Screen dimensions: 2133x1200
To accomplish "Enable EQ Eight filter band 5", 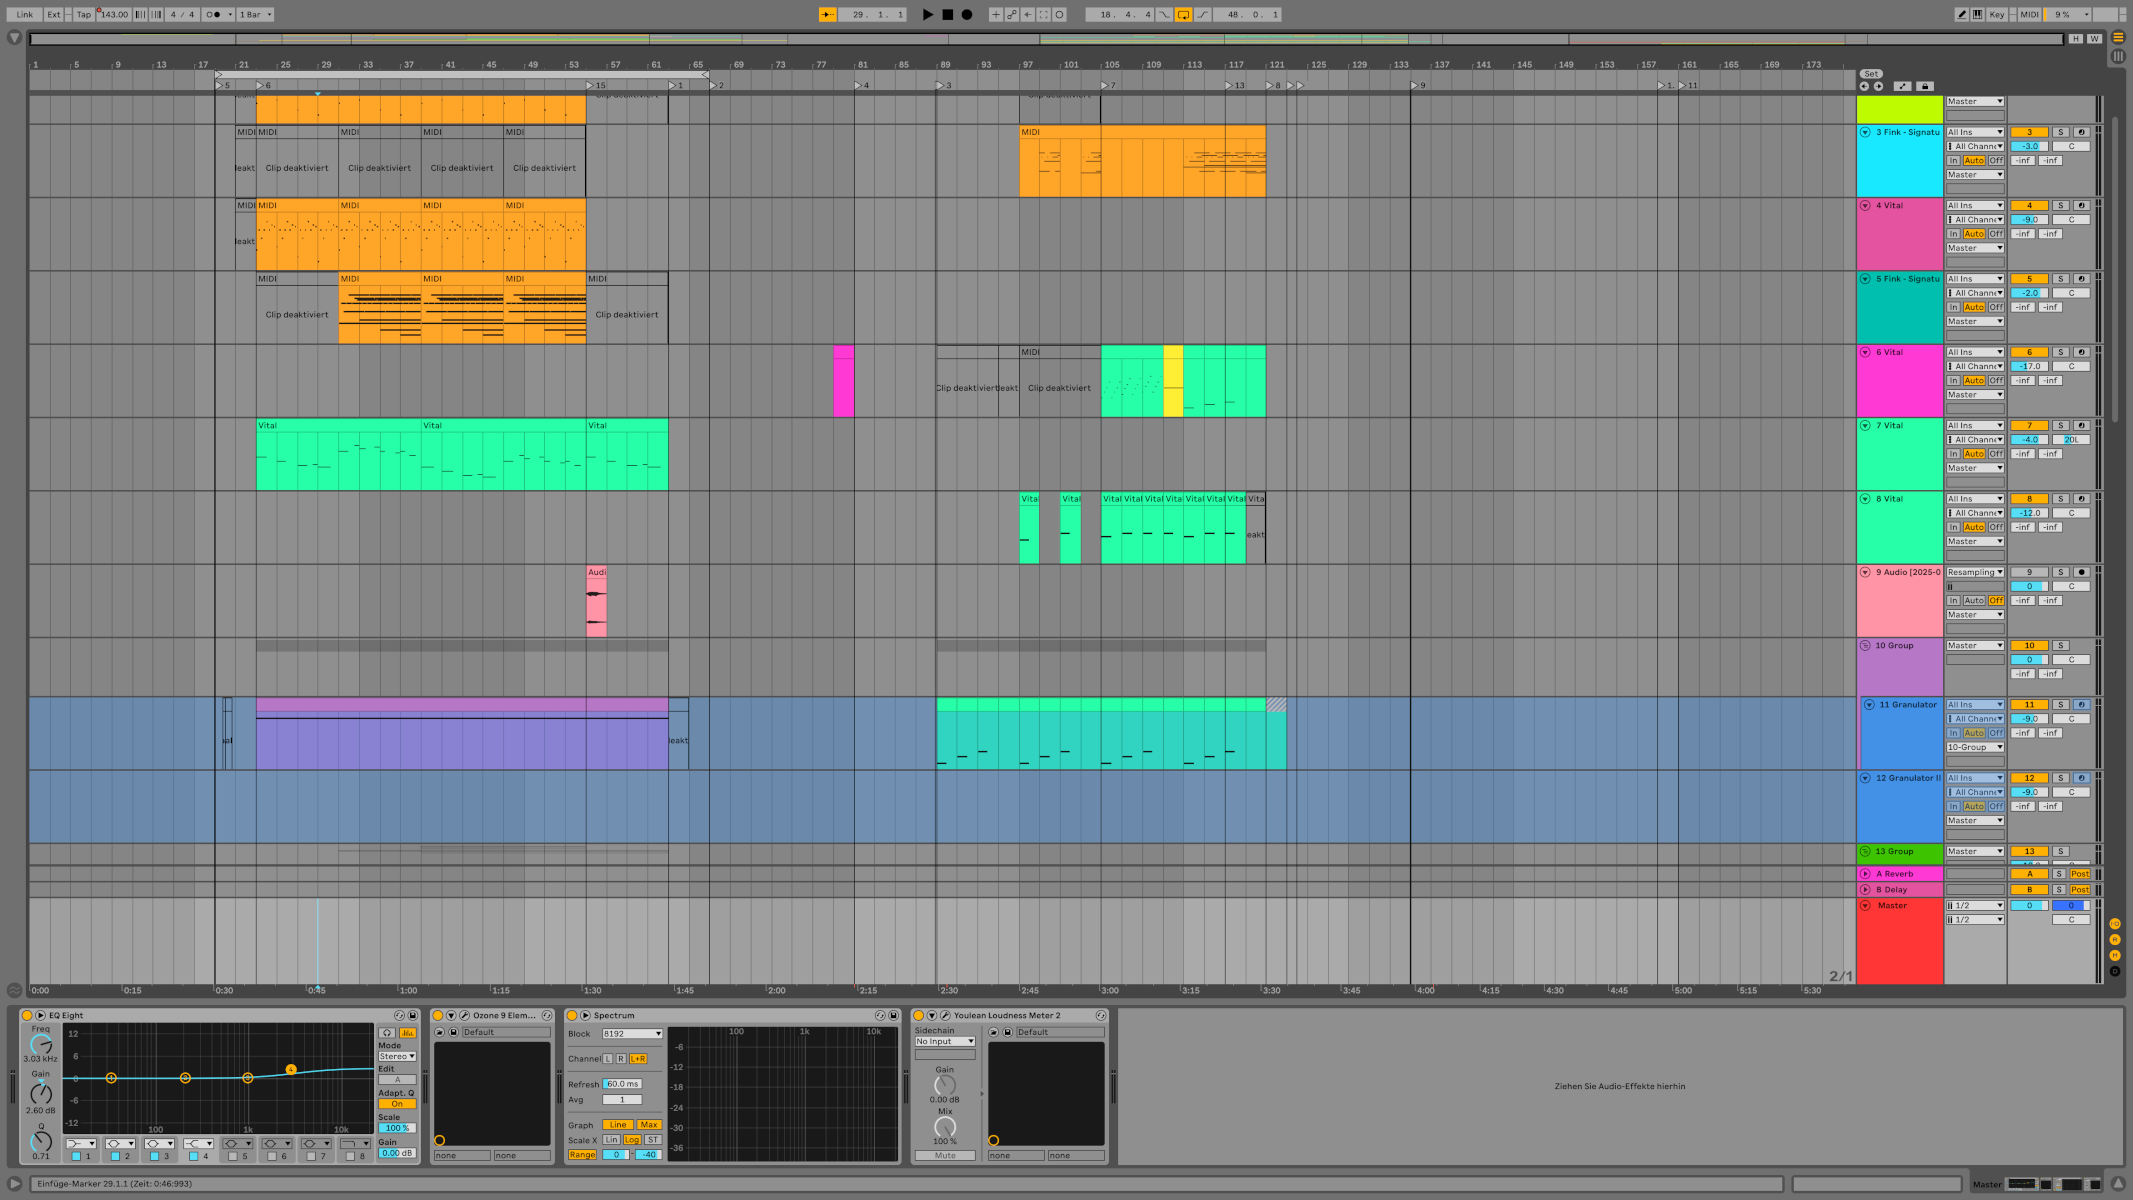I will [233, 1156].
